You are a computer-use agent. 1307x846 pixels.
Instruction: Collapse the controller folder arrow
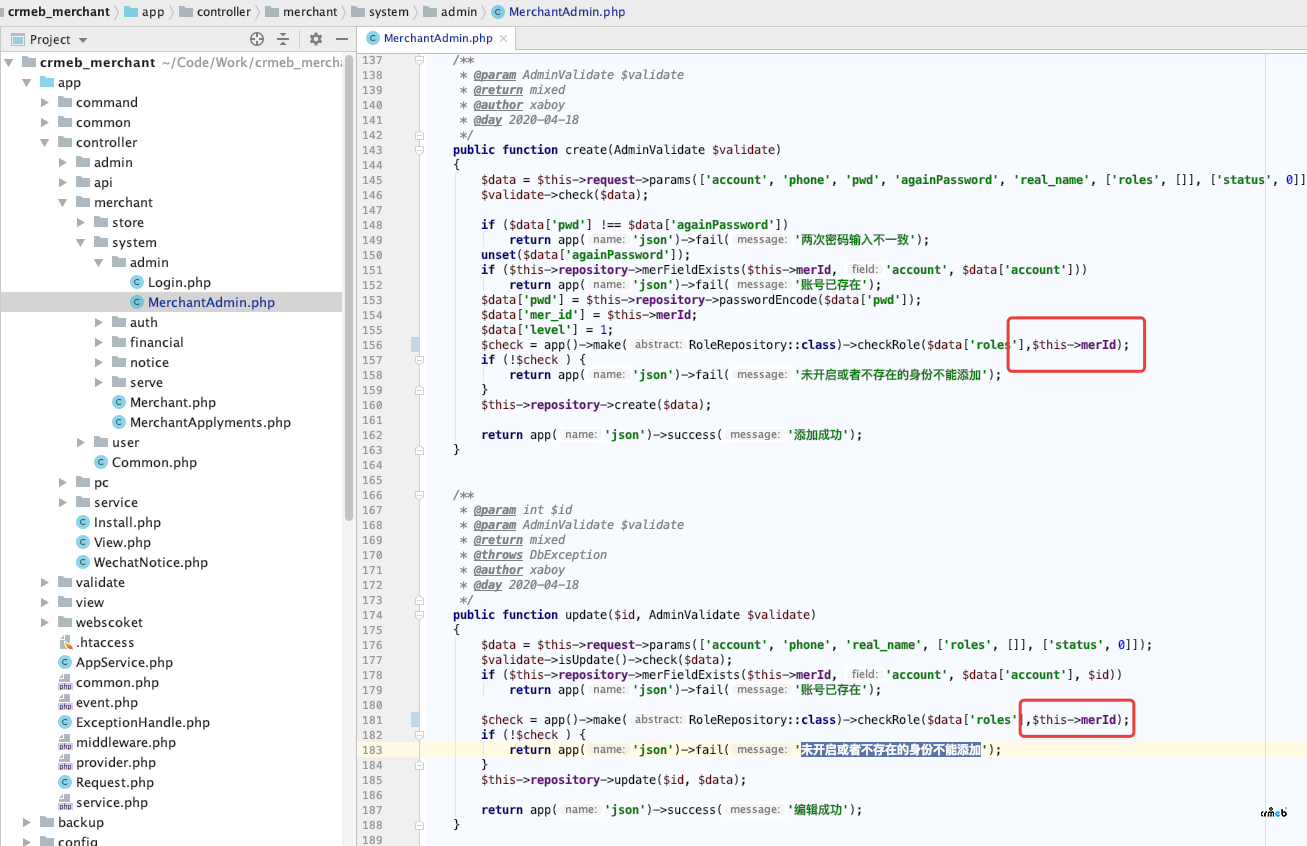click(45, 142)
